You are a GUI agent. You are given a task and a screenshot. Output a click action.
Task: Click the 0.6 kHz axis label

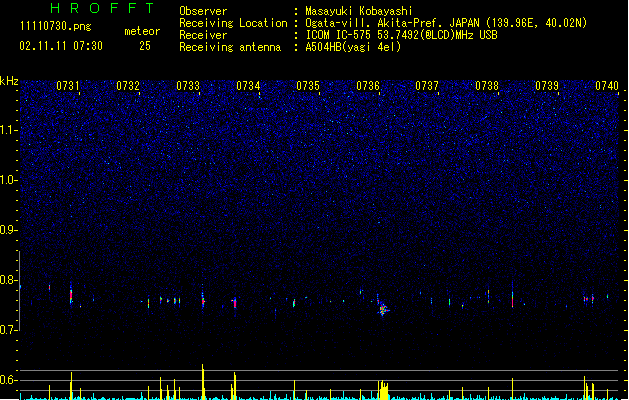pyautogui.click(x=8, y=380)
